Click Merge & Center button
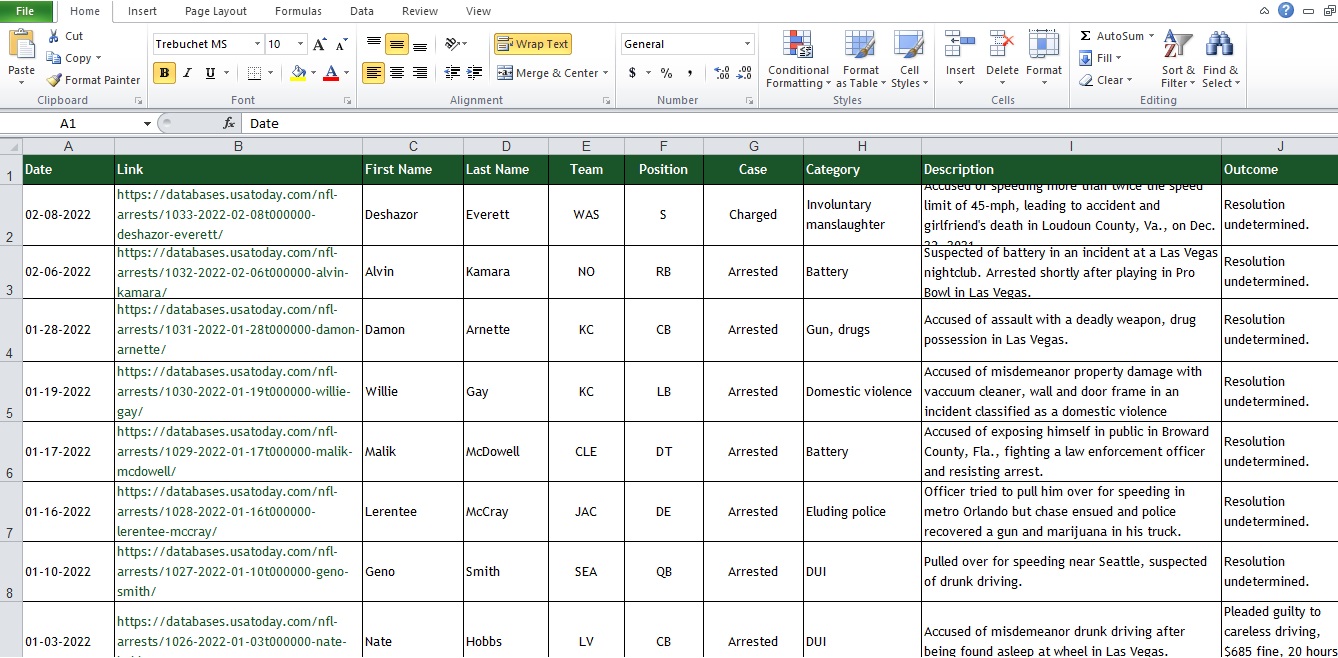This screenshot has height=658, width=1338. click(547, 73)
